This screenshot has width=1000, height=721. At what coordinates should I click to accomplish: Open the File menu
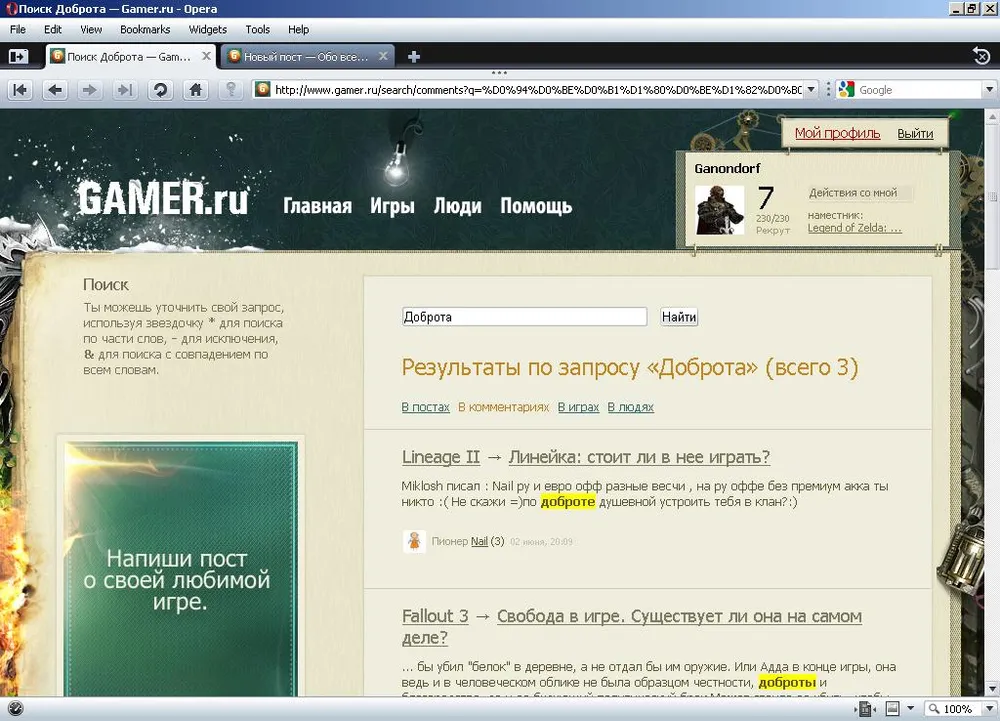[18, 29]
